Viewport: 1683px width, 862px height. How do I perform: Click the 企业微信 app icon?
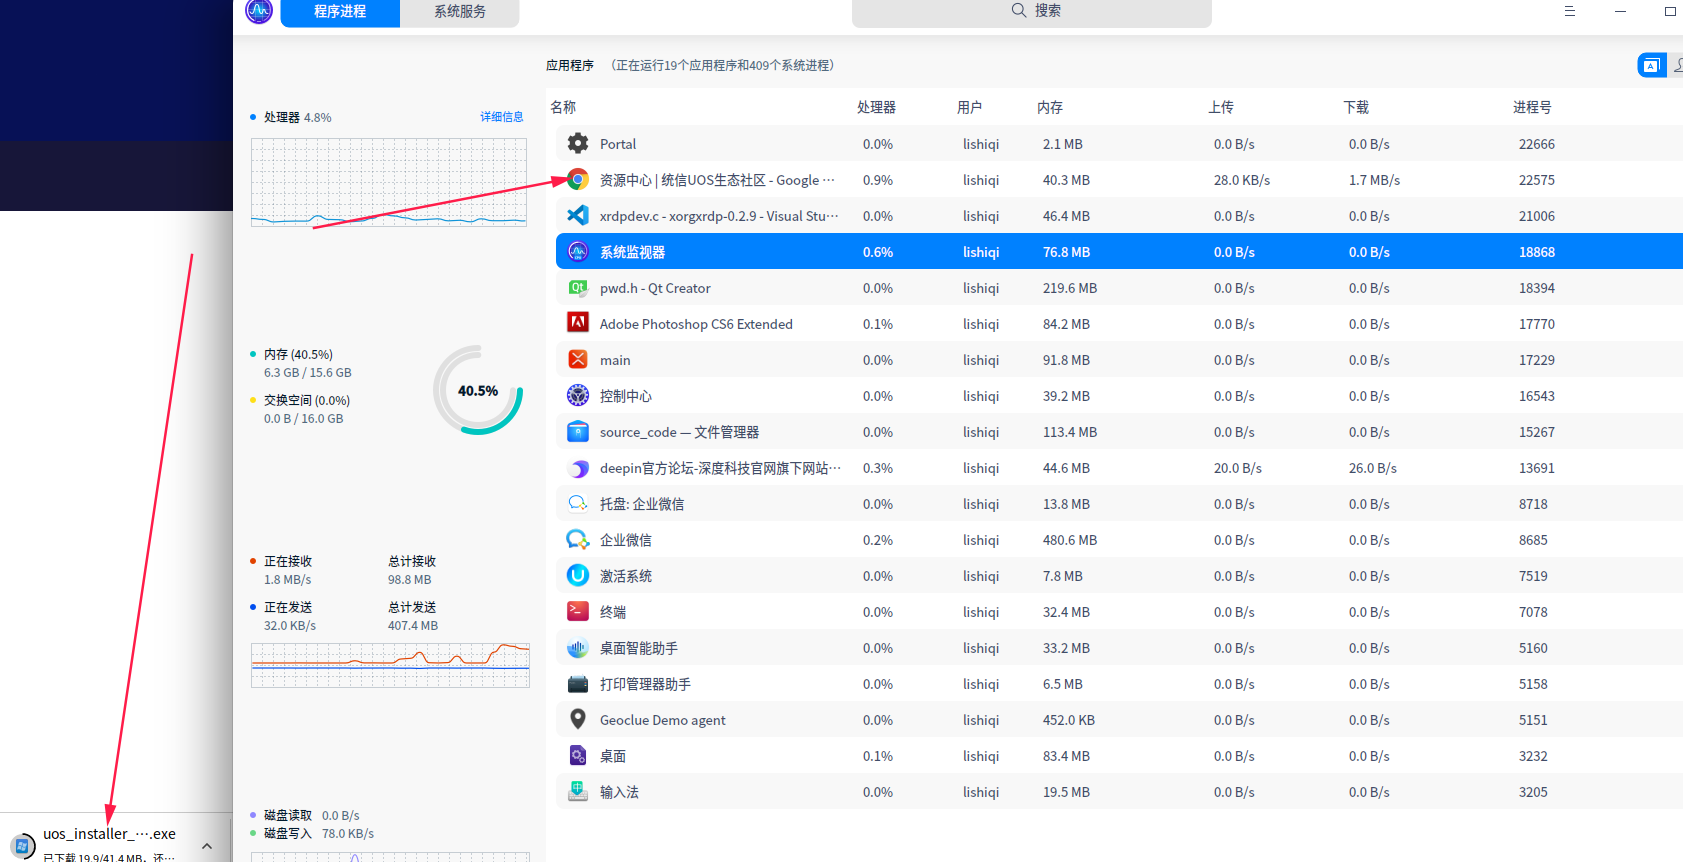coord(578,539)
